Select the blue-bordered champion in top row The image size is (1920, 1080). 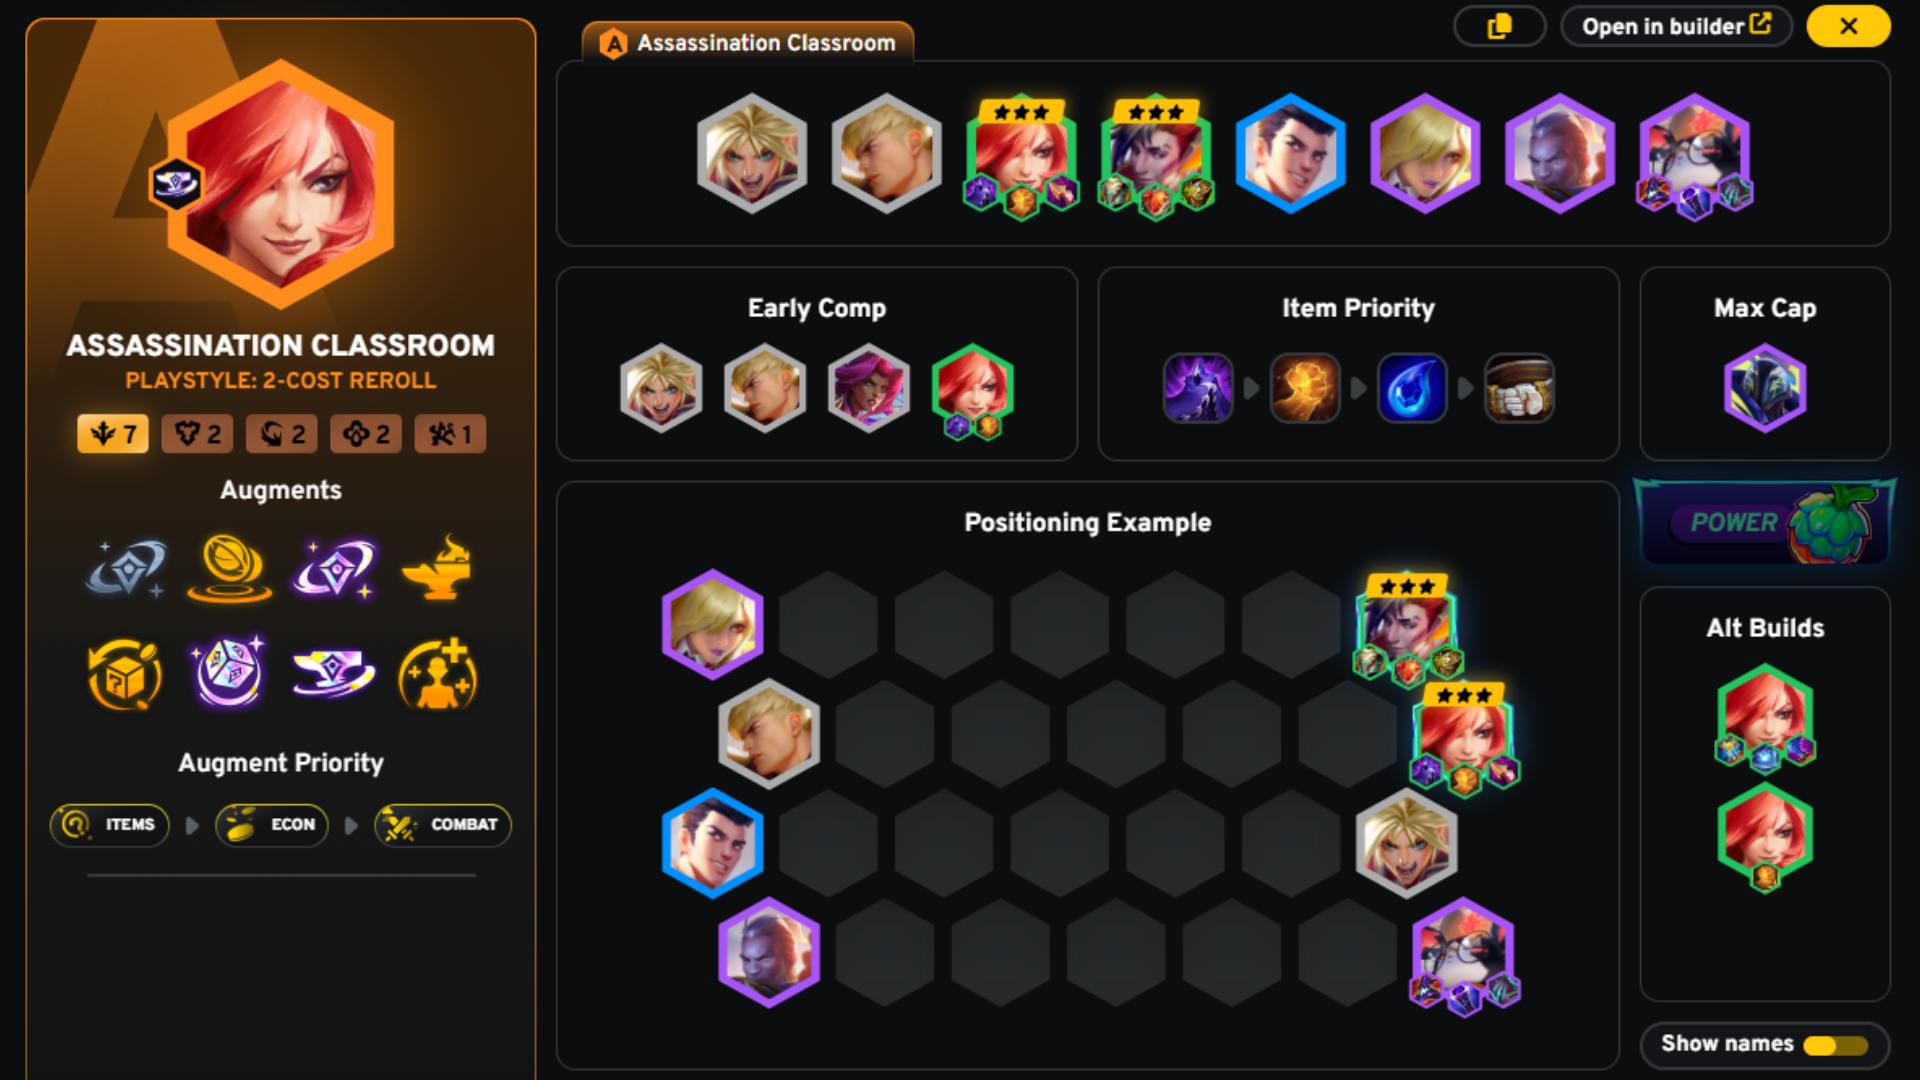point(1290,153)
